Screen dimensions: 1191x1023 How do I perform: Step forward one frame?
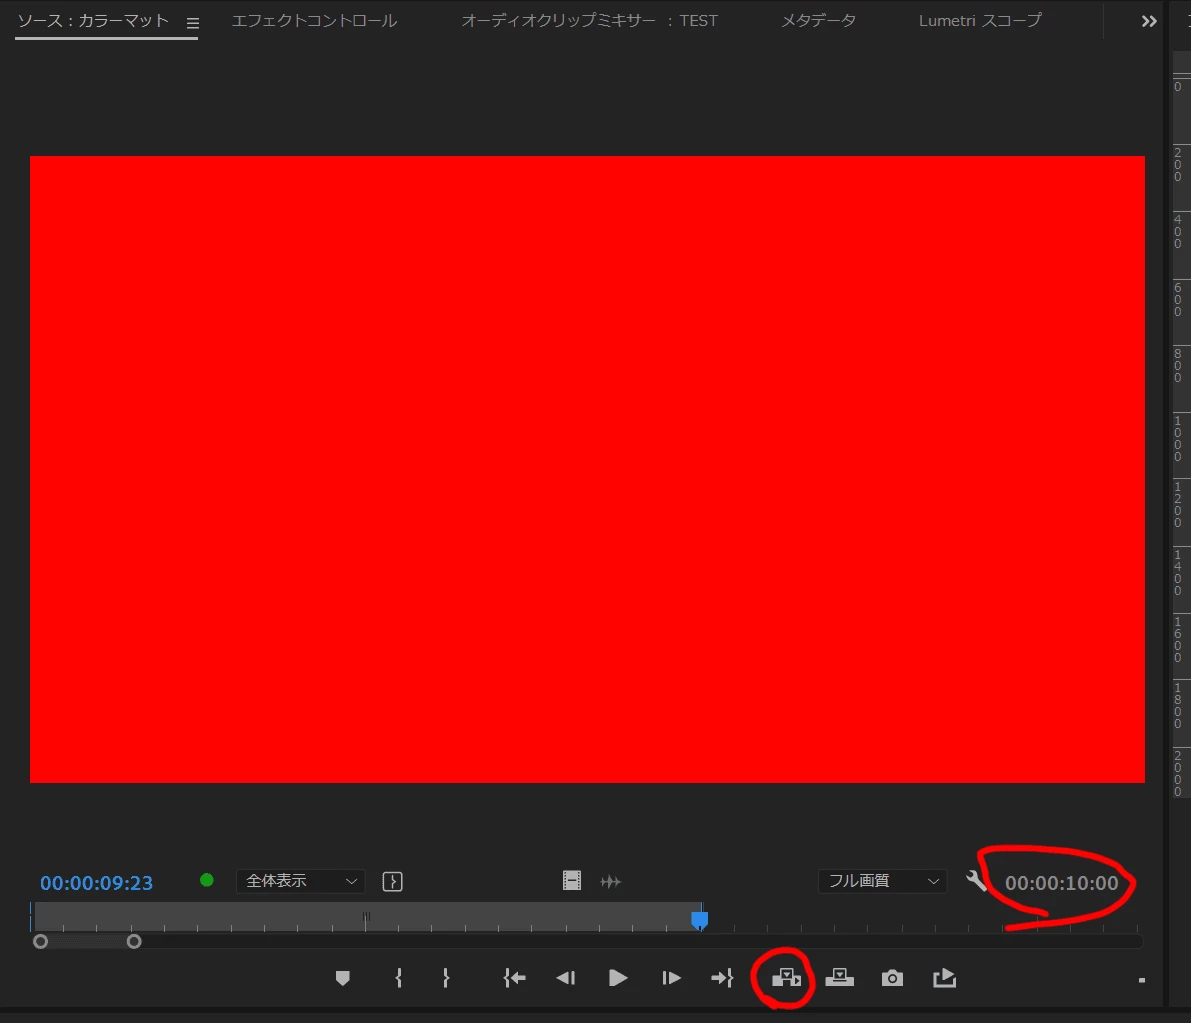pos(671,978)
